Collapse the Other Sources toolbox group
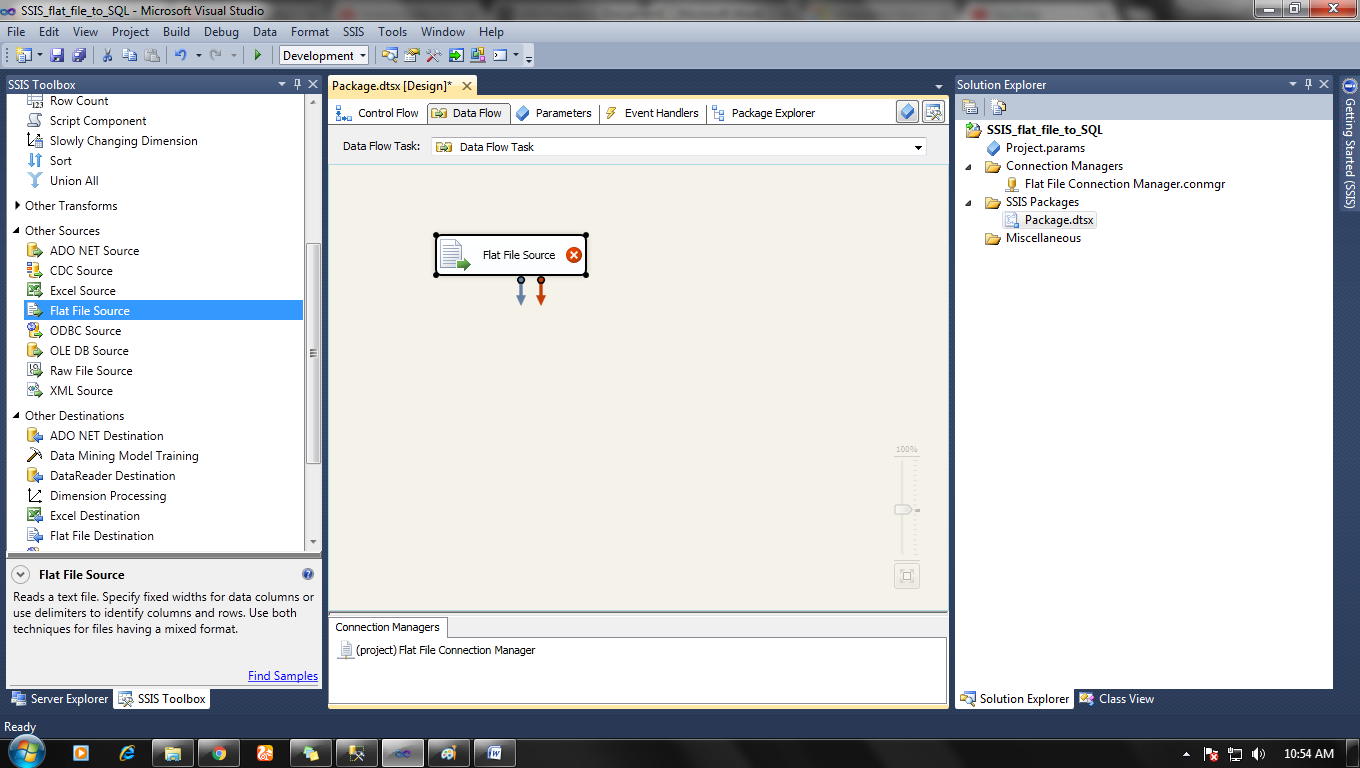 [17, 231]
